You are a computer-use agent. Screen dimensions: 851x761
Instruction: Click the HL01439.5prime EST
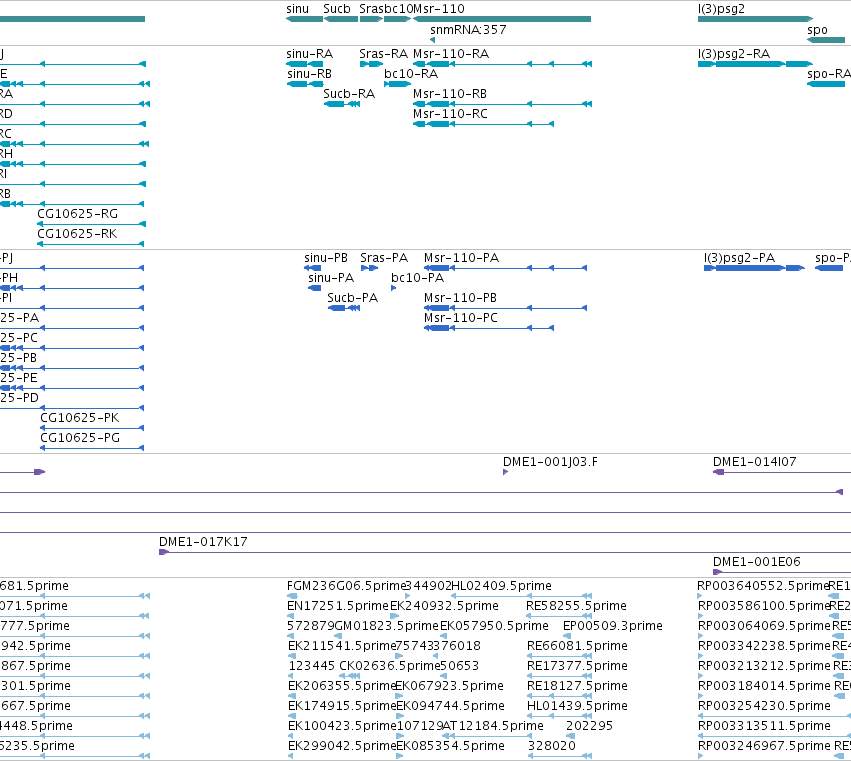point(559,717)
